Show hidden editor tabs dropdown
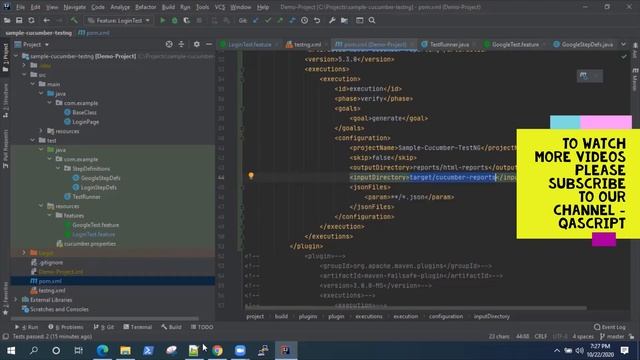The height and width of the screenshot is (360, 640). pos(623,44)
